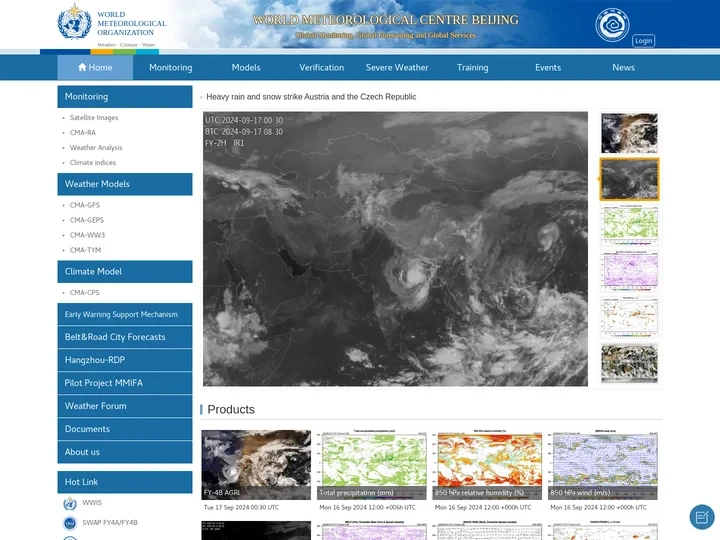
Task: Open the Monitoring nav menu
Action: tap(171, 68)
